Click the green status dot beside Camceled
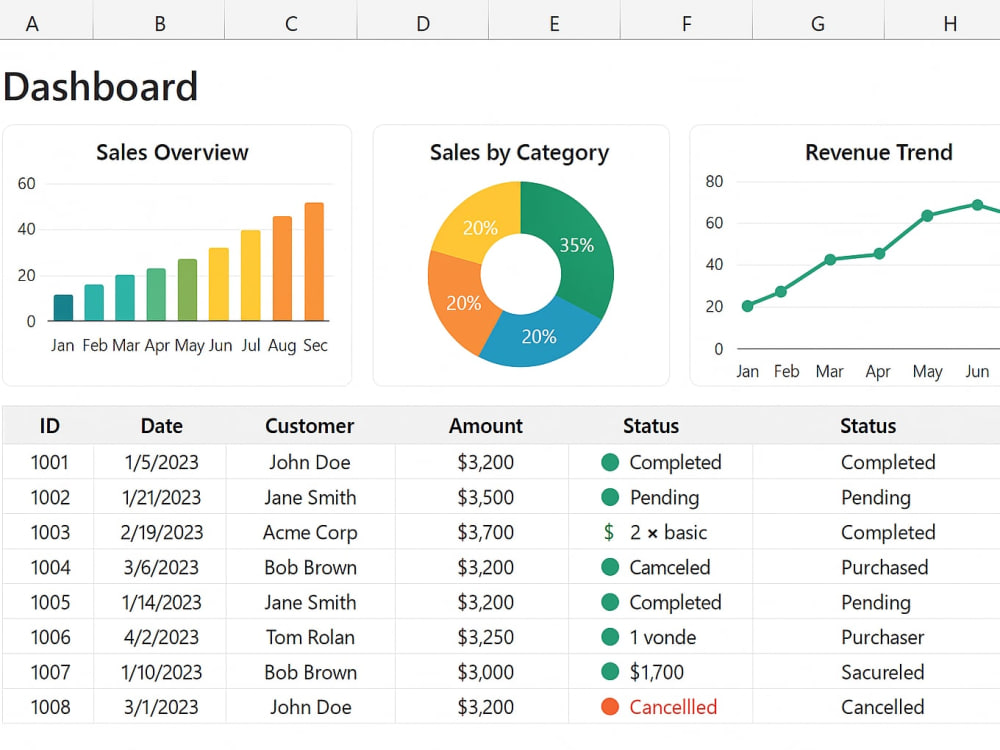The image size is (1000, 750). (x=610, y=567)
